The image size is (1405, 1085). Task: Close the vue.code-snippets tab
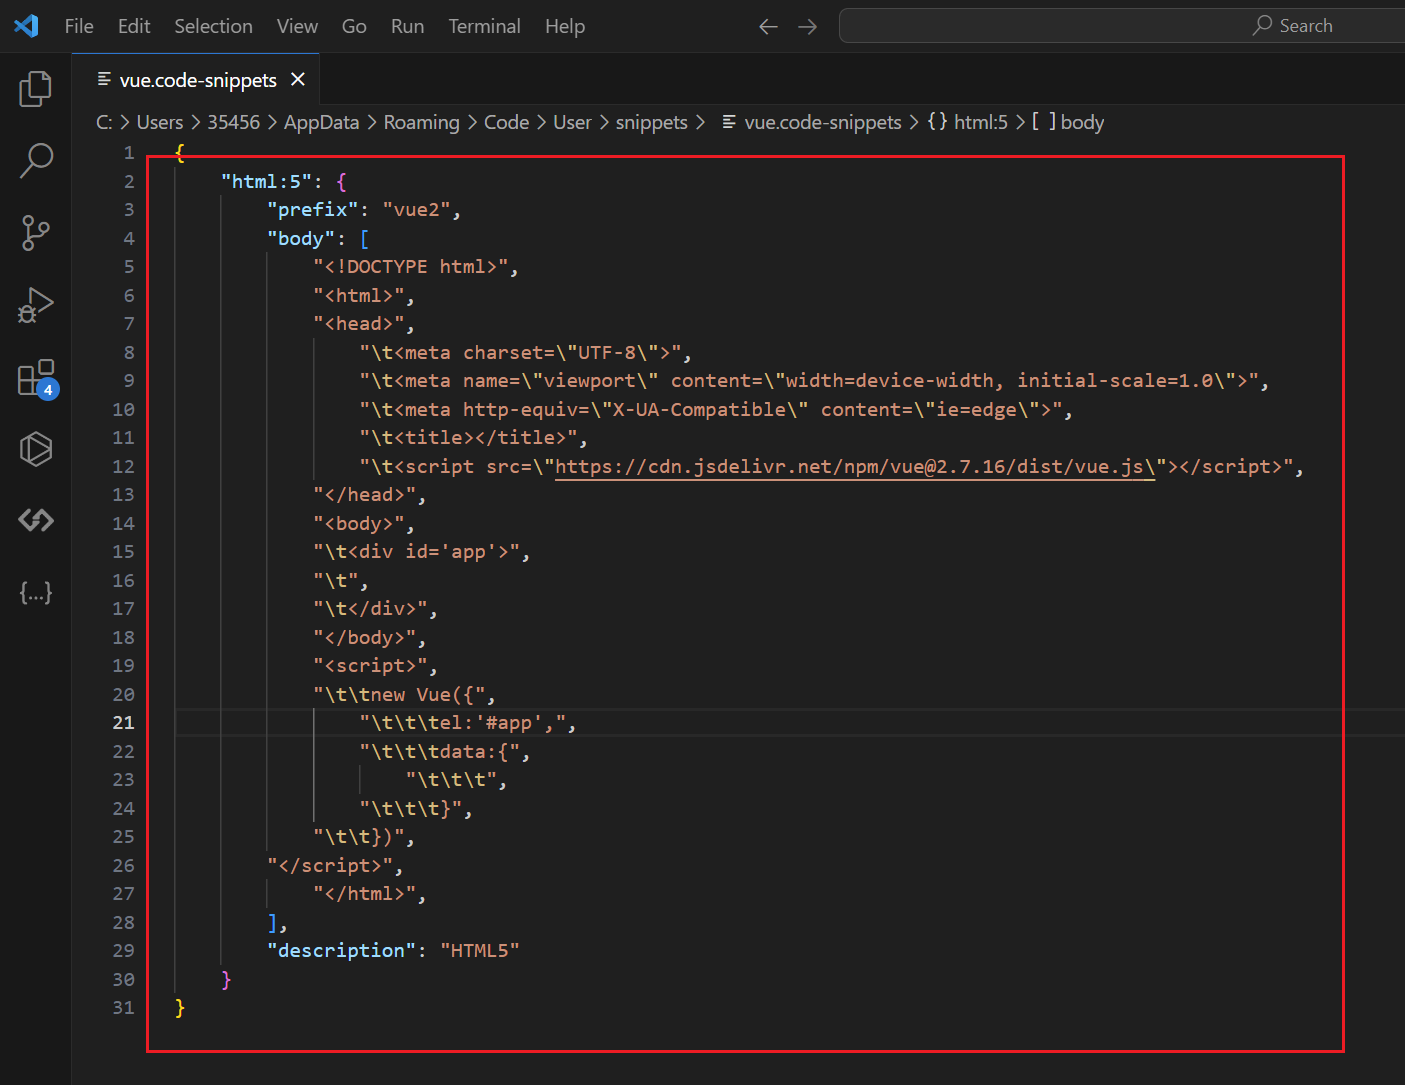point(298,79)
